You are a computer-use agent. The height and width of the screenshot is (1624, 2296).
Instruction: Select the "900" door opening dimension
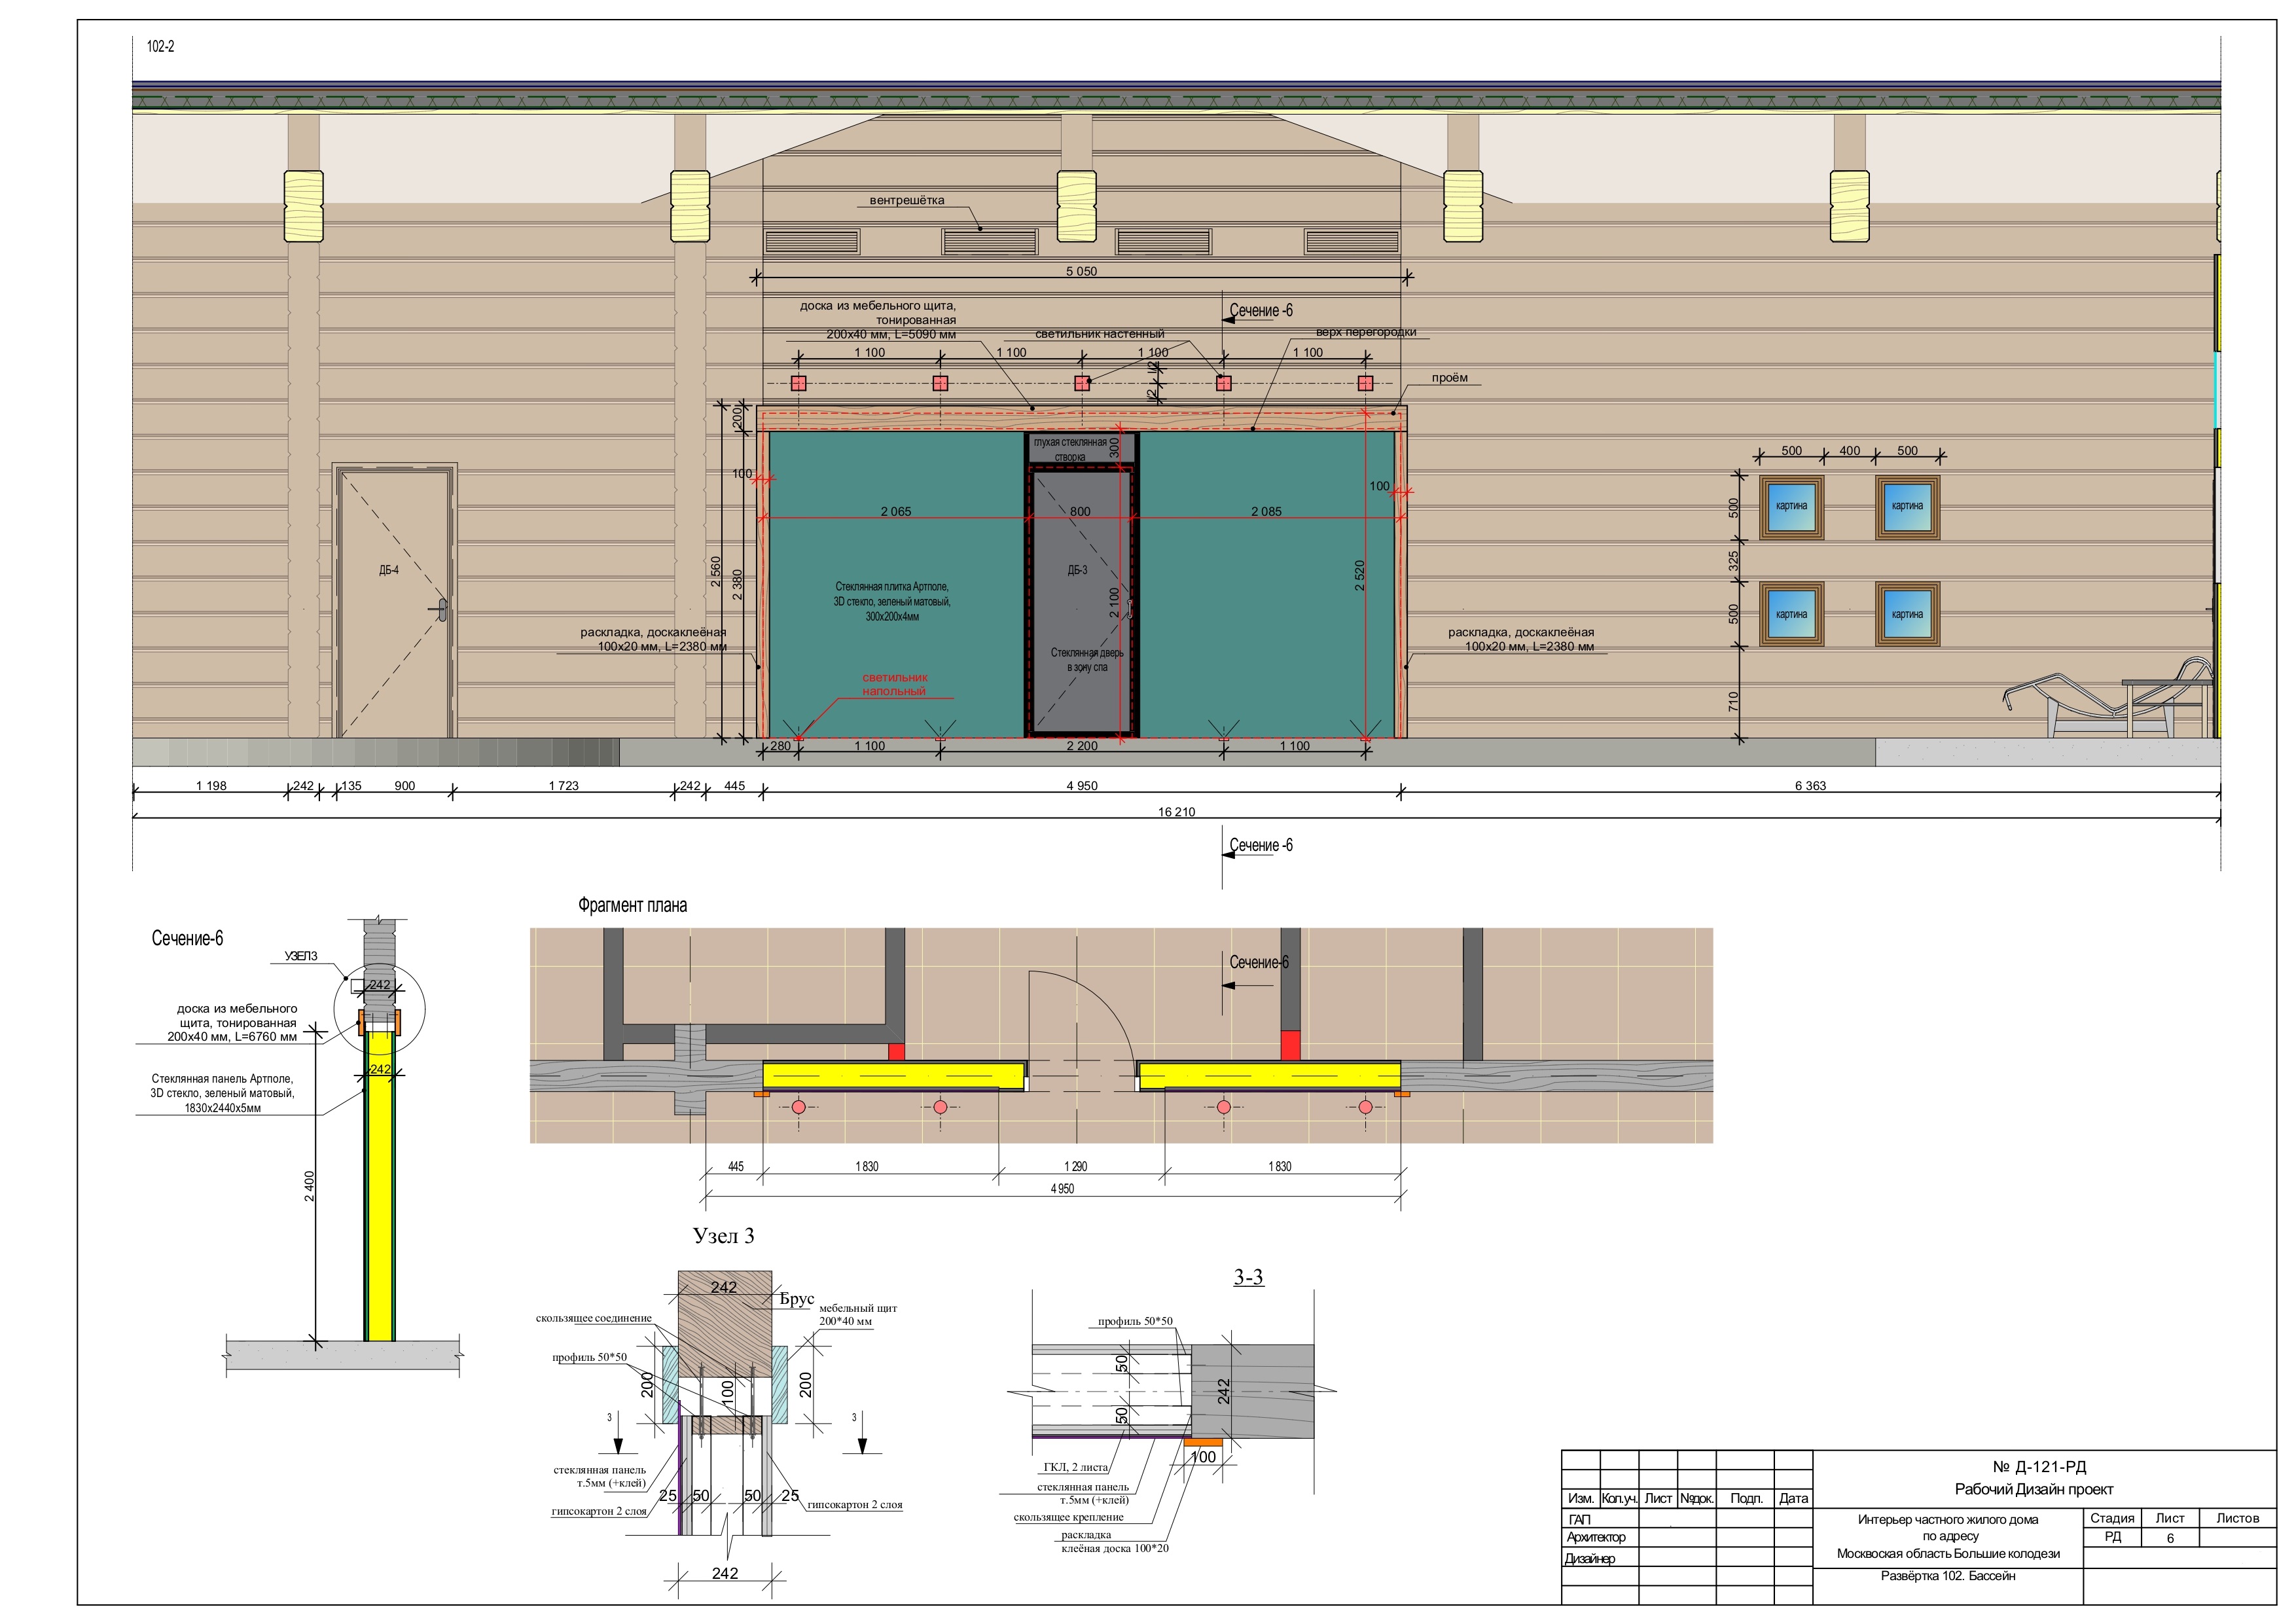coord(404,786)
